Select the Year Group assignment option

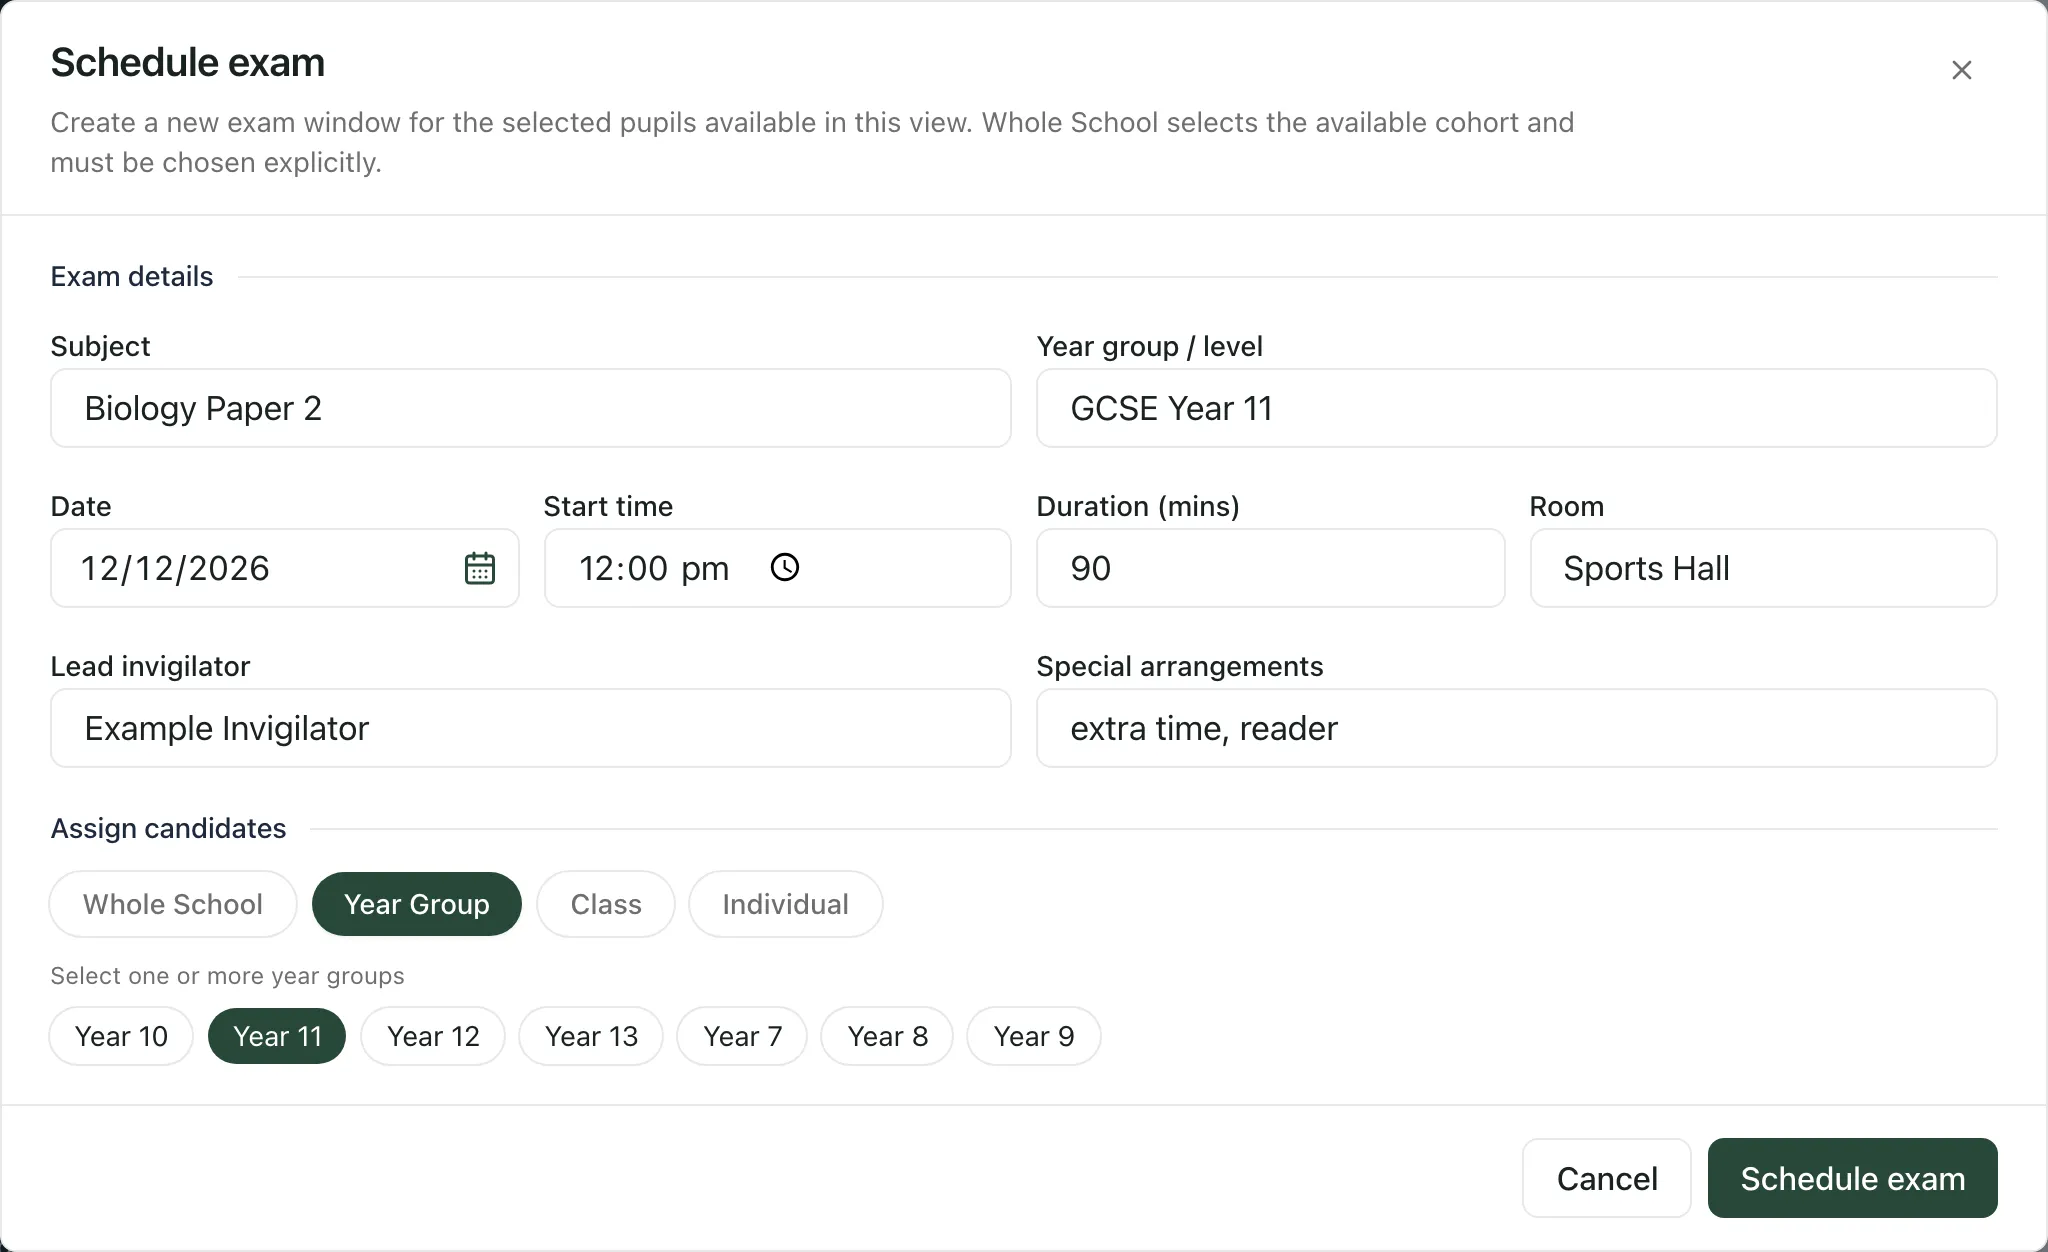[417, 904]
